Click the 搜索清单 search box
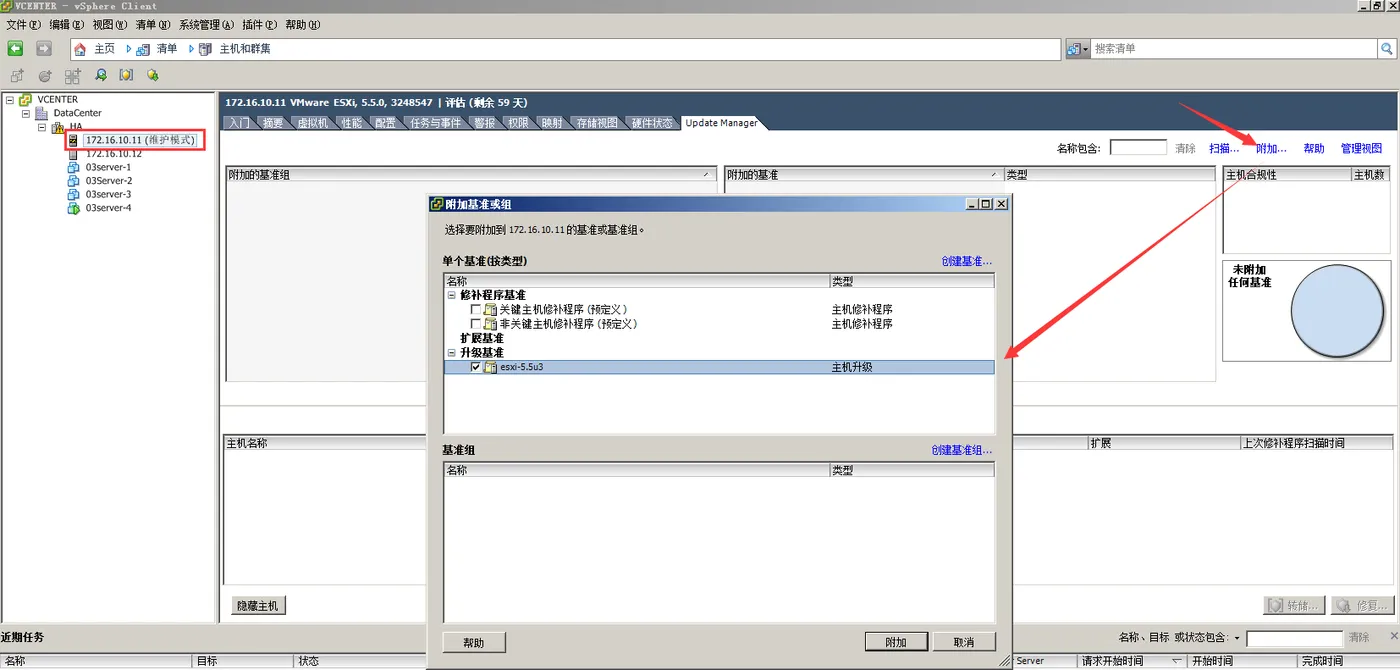This screenshot has width=1400, height=670. coord(1235,49)
